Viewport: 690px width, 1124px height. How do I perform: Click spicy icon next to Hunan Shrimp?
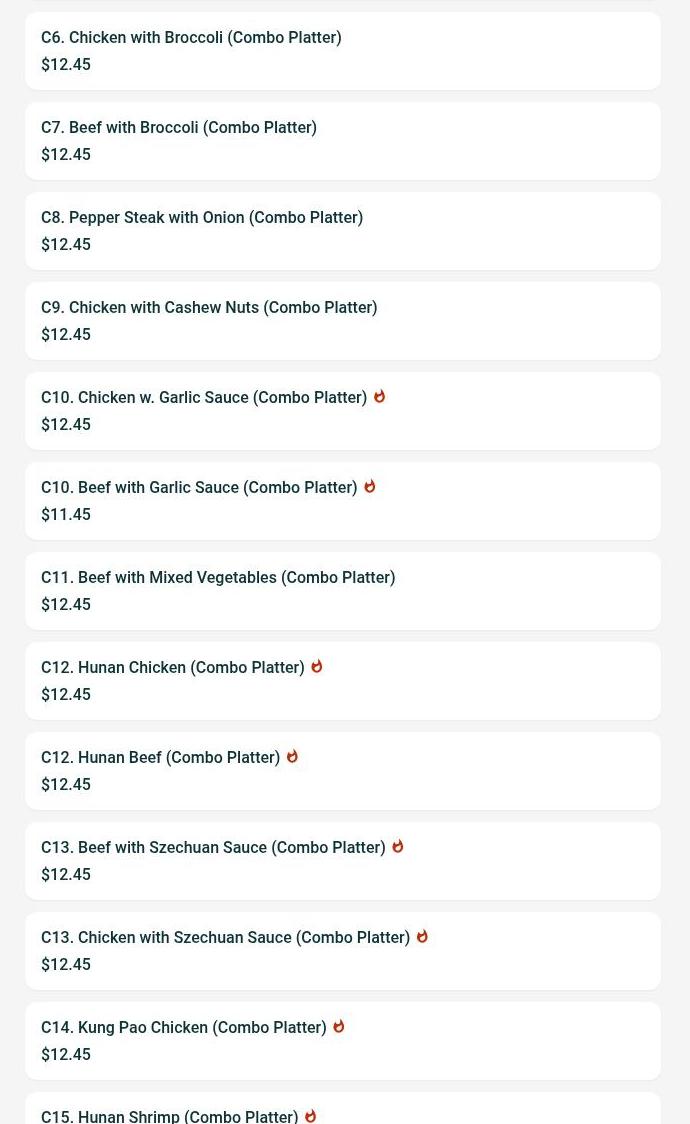coord(310,1115)
